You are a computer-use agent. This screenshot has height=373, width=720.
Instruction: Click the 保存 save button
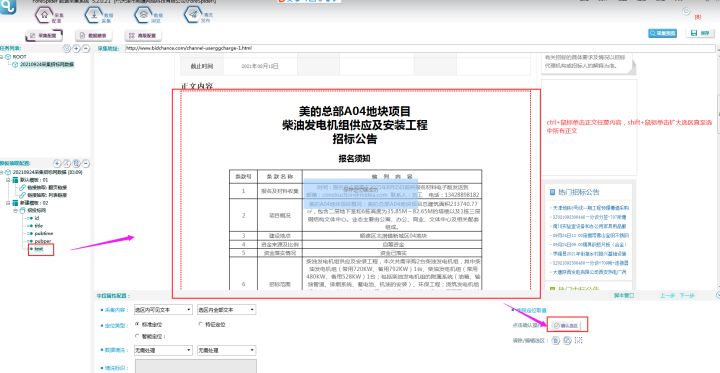click(701, 33)
